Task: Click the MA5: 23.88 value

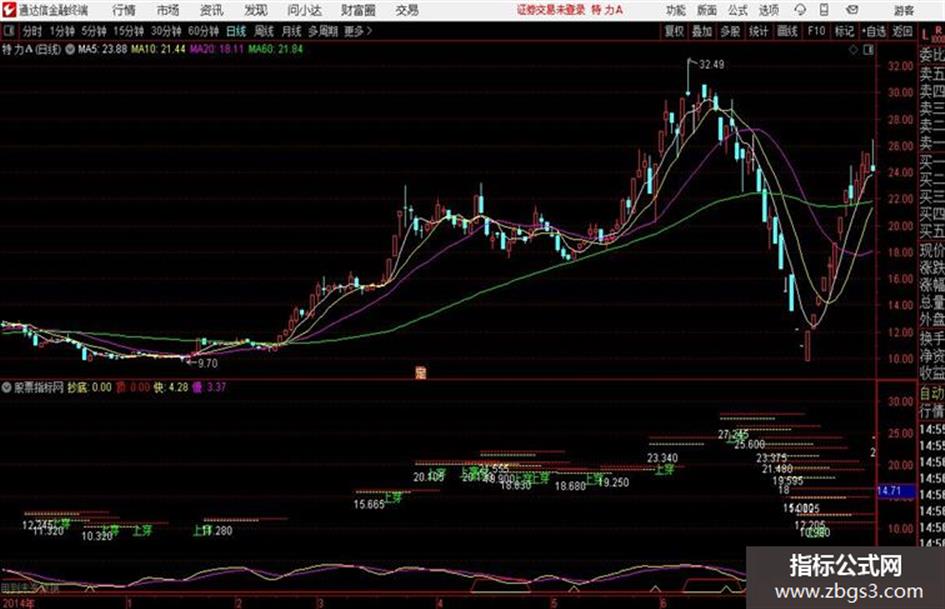Action: pos(102,49)
